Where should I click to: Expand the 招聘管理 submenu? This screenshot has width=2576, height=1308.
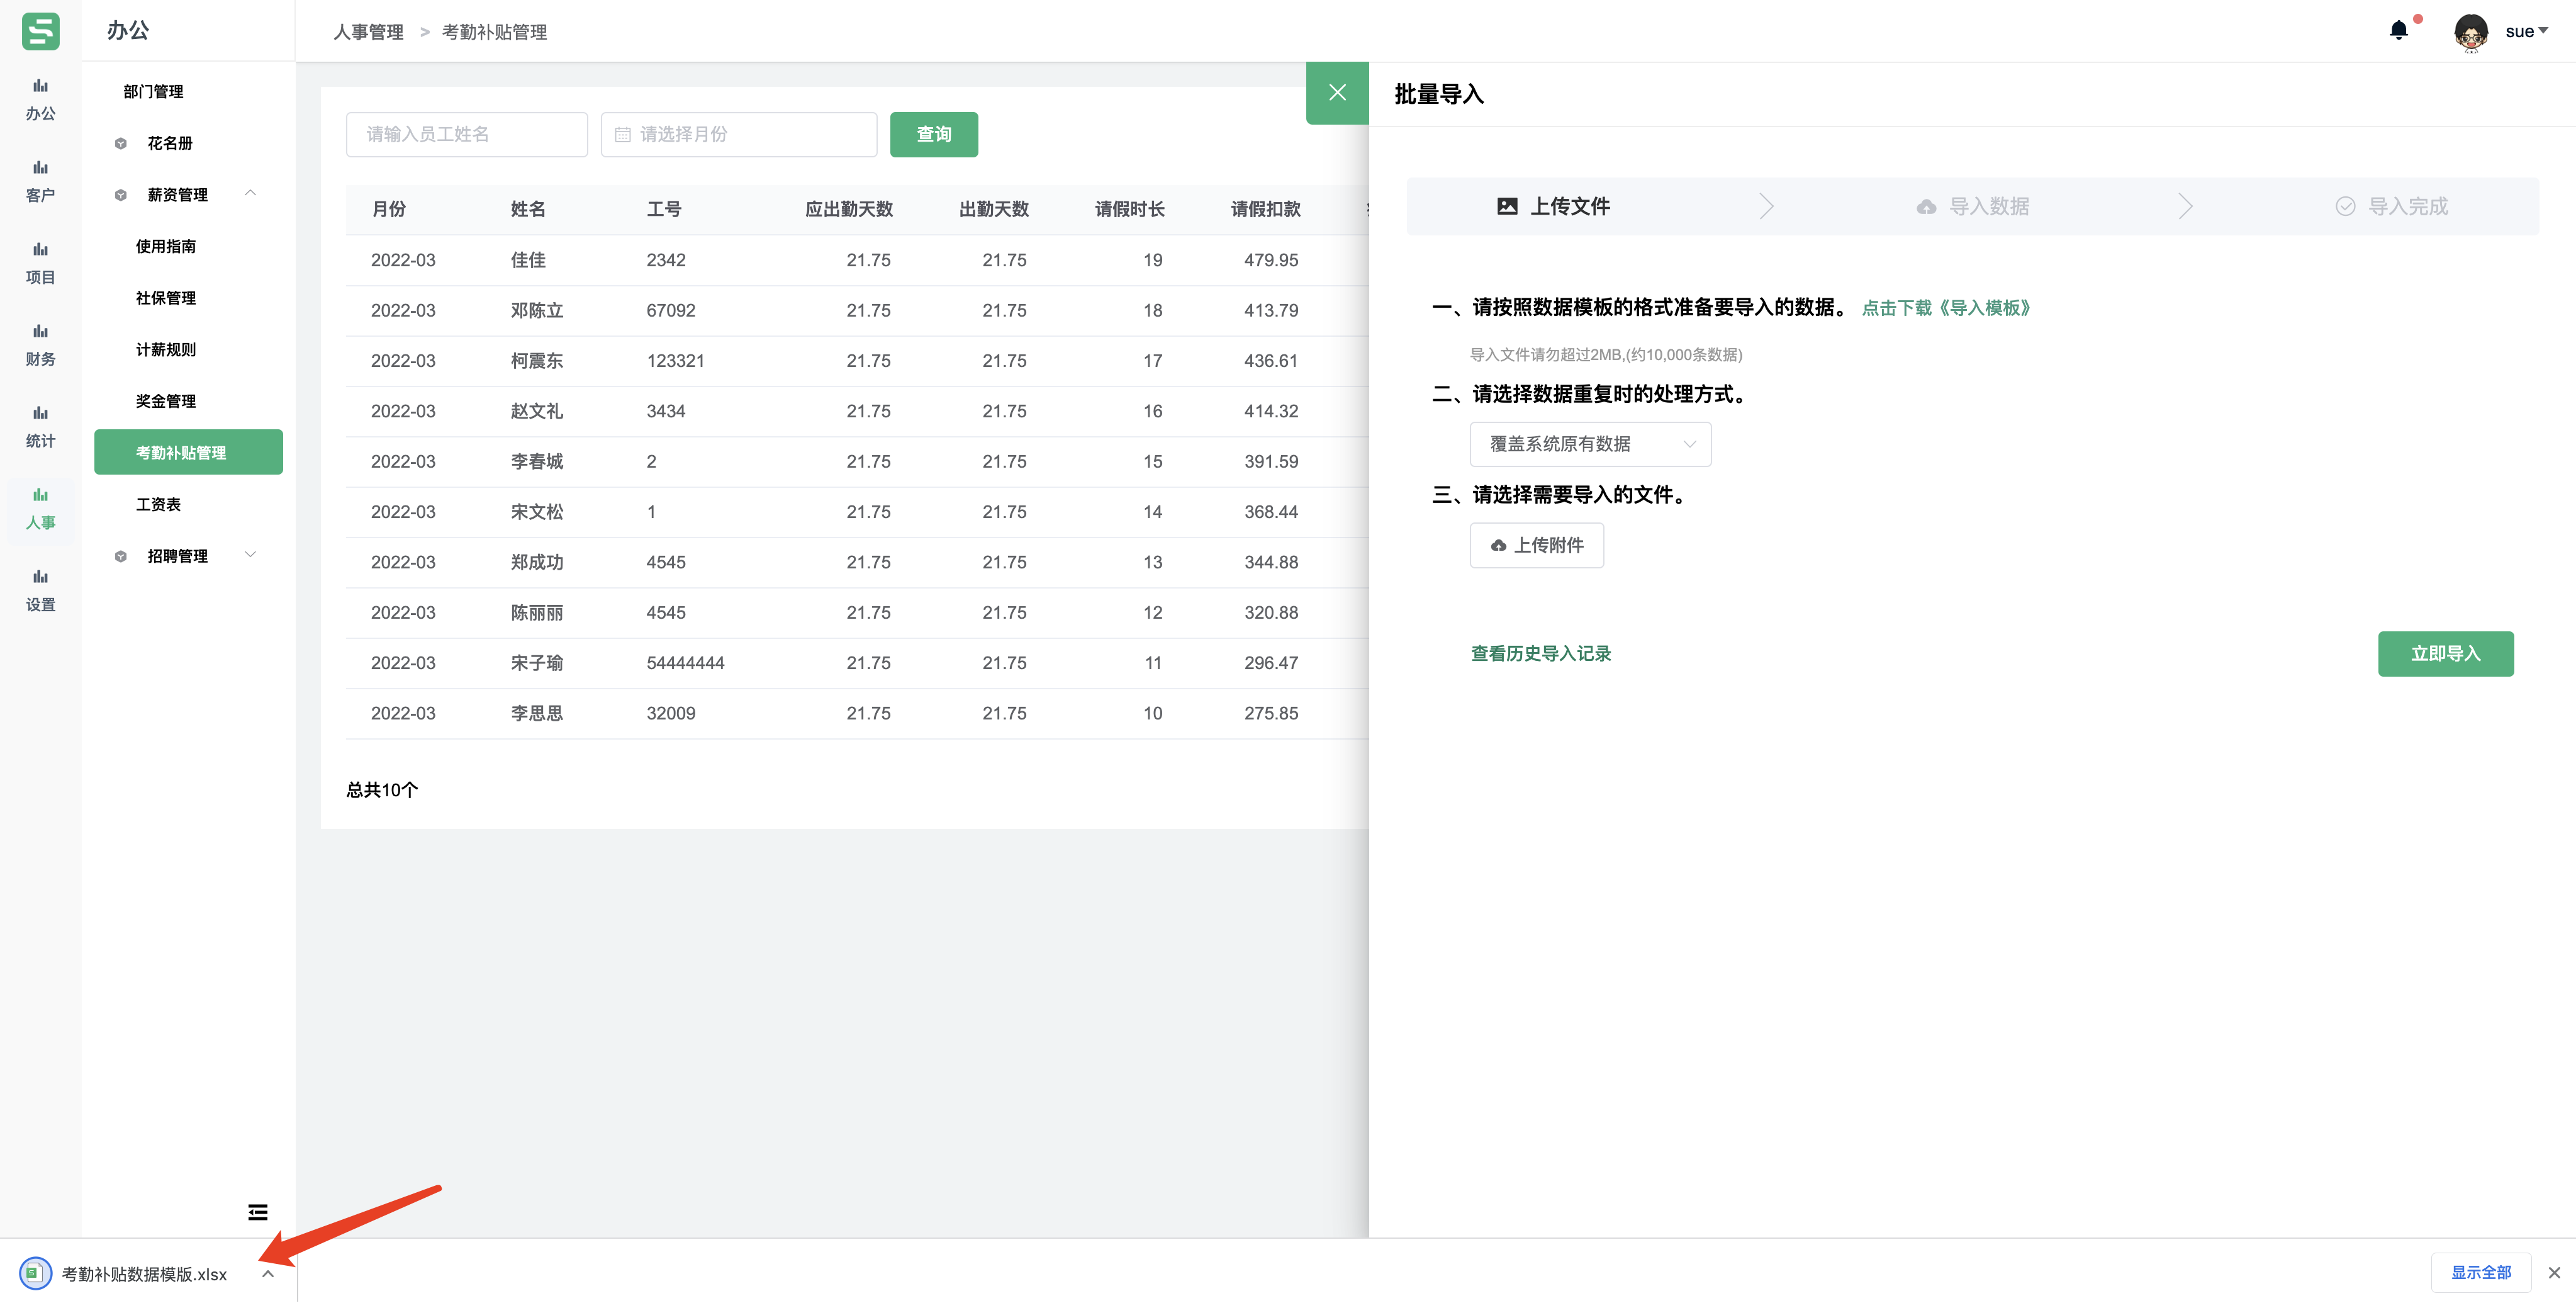[188, 556]
